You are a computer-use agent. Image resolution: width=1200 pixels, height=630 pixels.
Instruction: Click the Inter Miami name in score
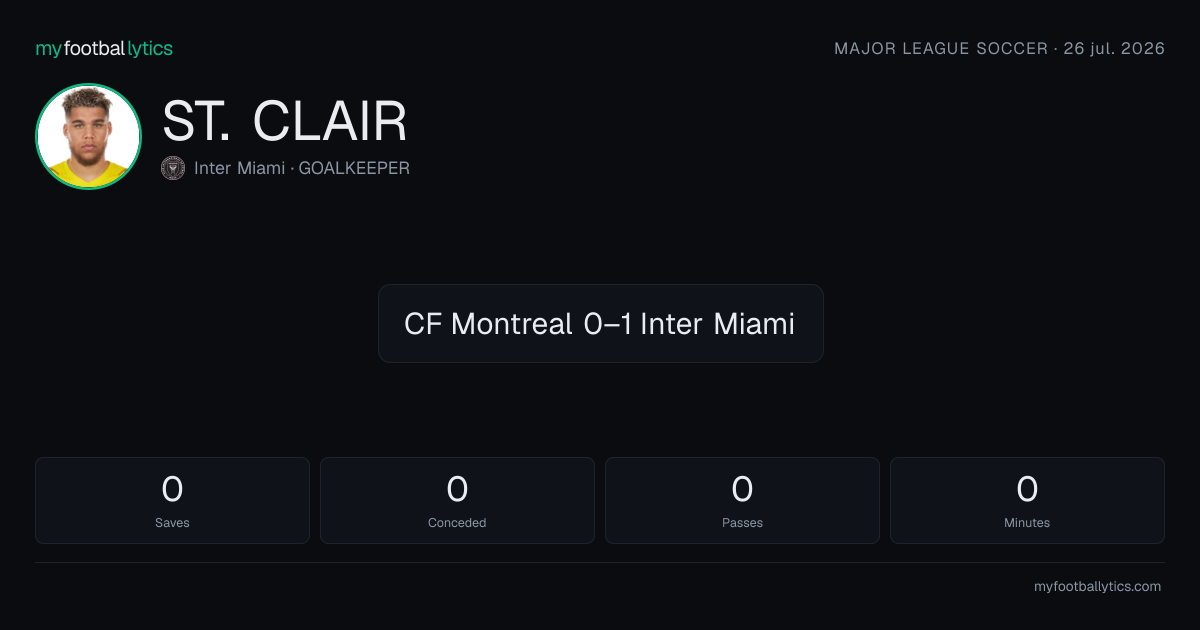pos(718,324)
